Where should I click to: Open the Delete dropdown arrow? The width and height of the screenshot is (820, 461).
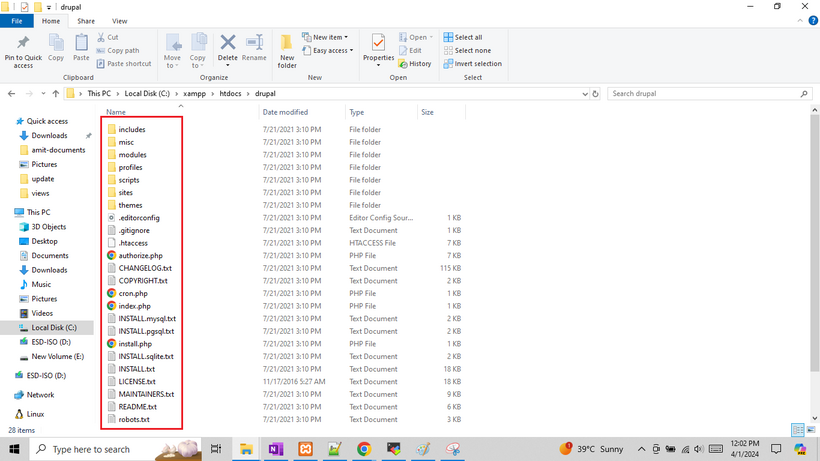(228, 66)
